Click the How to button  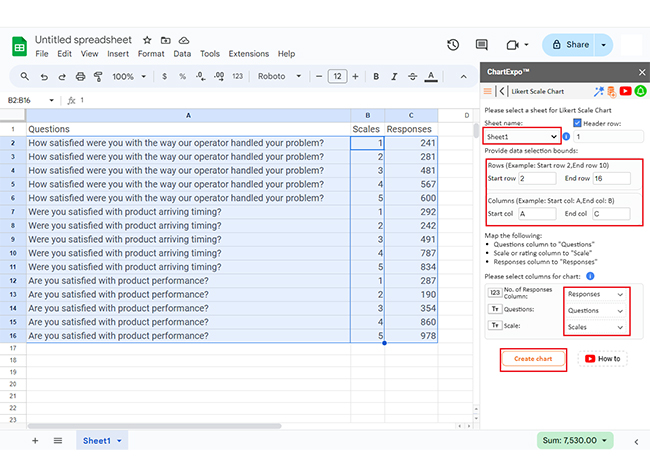[x=603, y=359]
